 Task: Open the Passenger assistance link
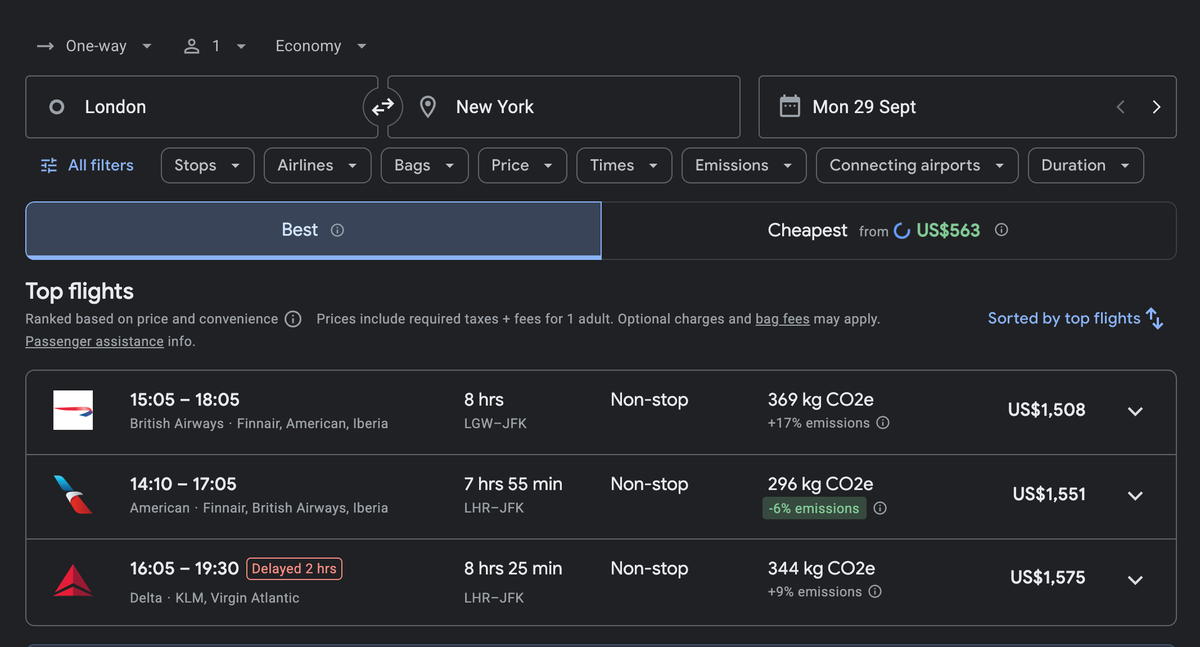tap(94, 342)
